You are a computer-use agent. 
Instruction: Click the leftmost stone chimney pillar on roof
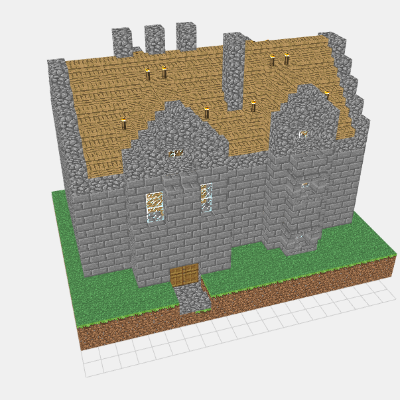123,43
